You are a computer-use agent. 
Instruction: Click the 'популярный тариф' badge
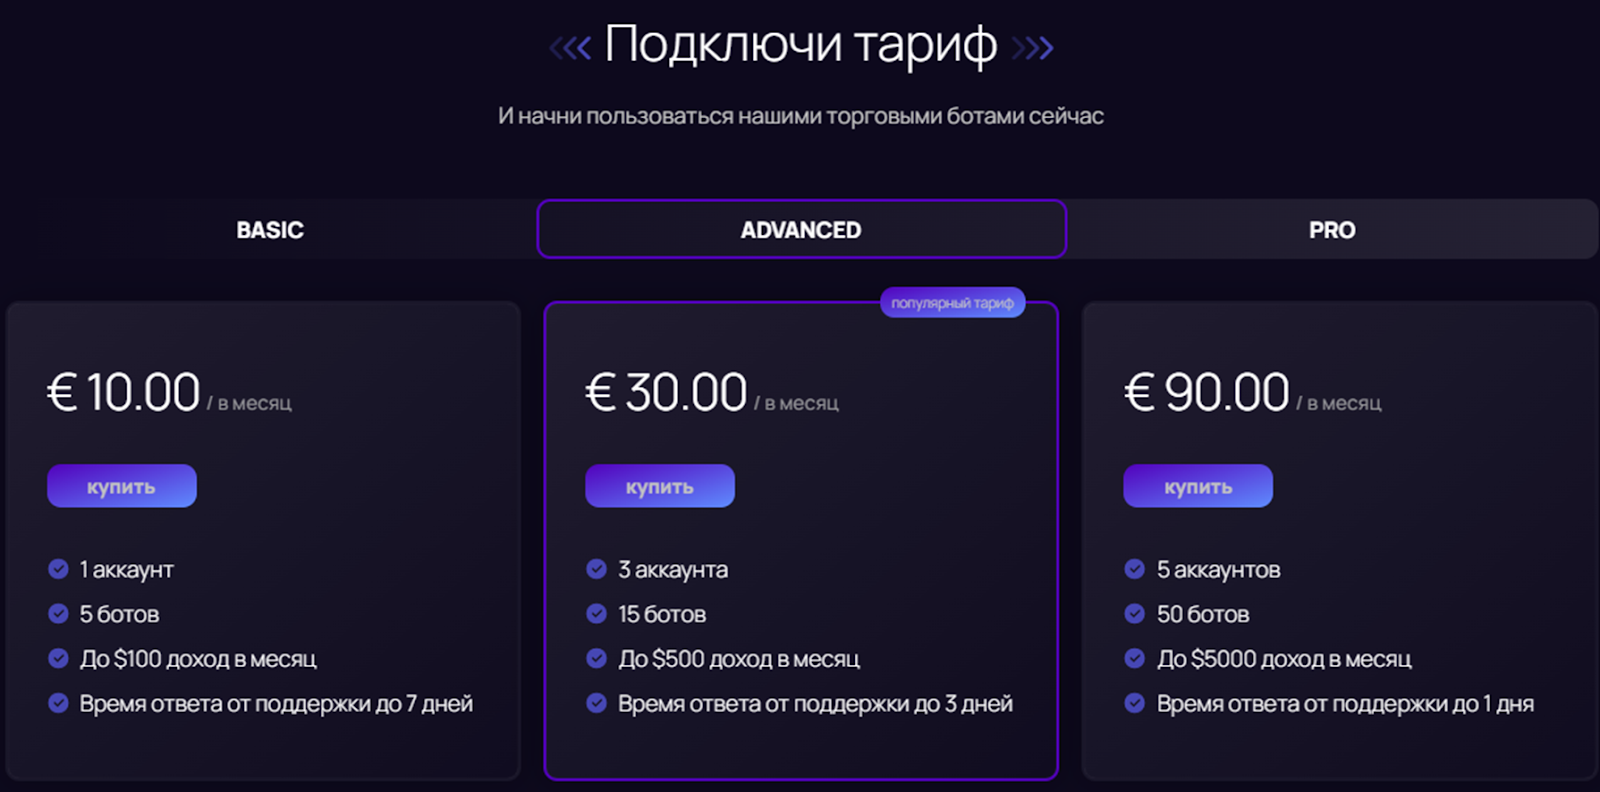[952, 303]
